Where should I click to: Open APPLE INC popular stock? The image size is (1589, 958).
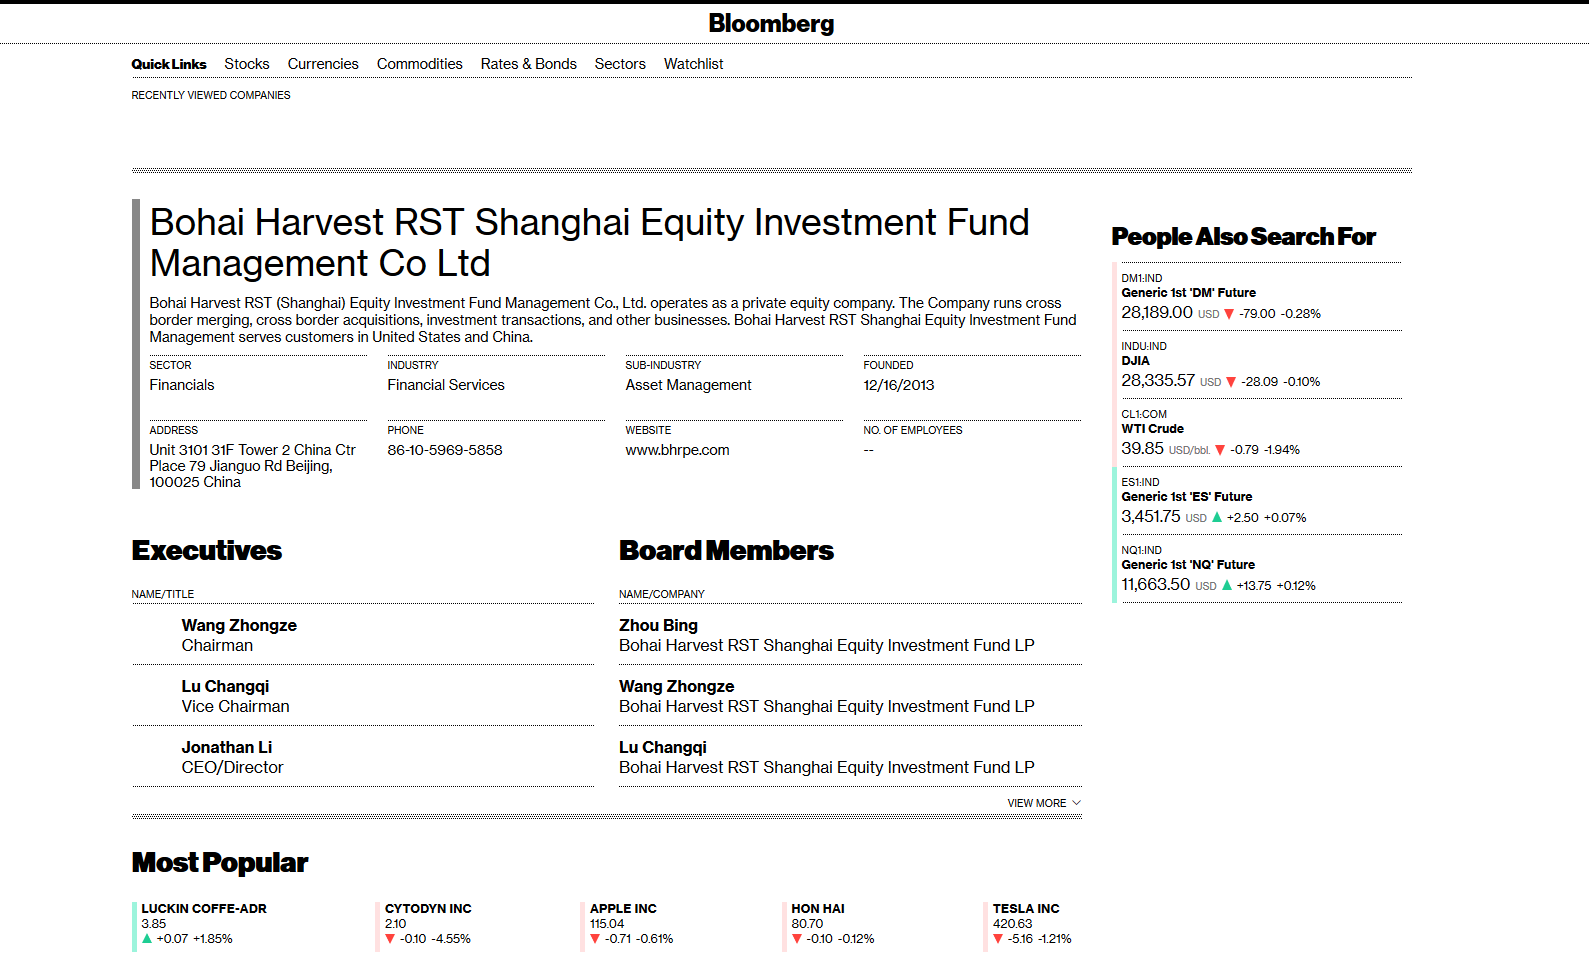coord(623,909)
